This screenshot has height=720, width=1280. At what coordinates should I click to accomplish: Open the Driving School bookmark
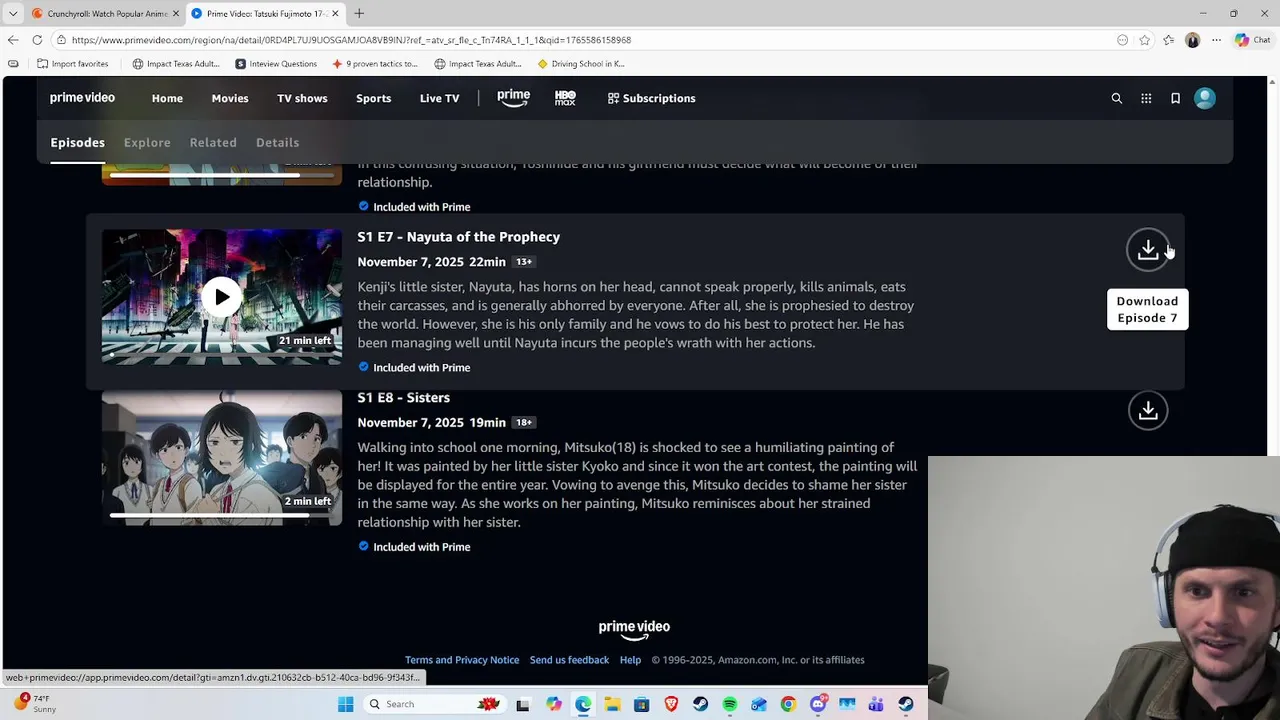[581, 64]
